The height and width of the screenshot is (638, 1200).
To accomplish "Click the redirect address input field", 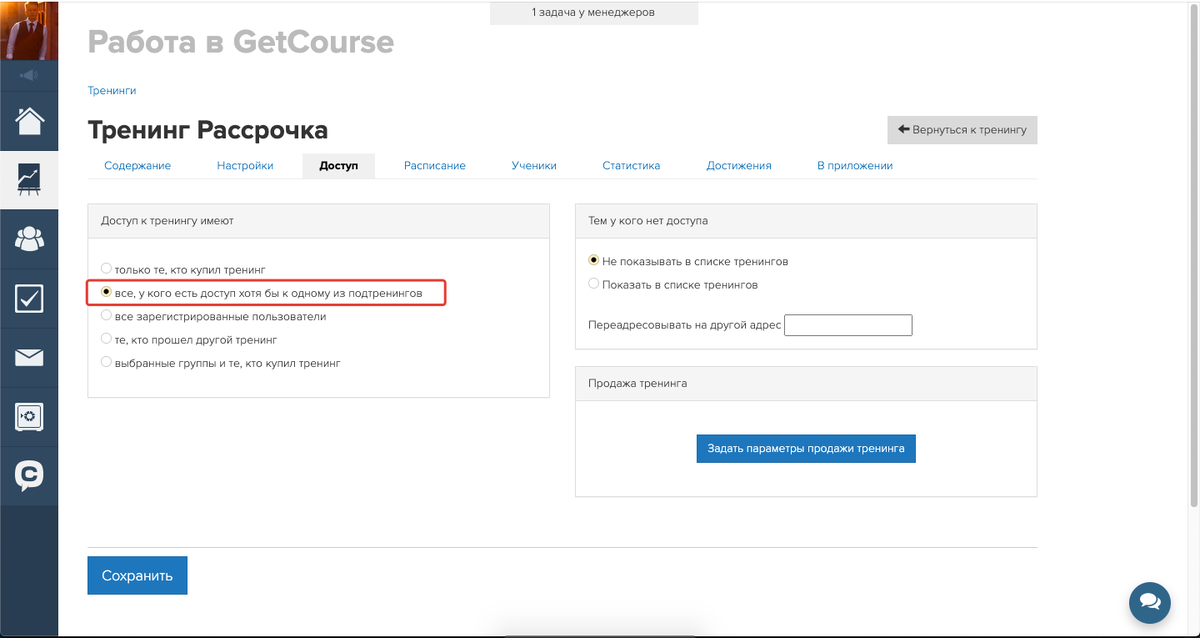I will (x=848, y=325).
